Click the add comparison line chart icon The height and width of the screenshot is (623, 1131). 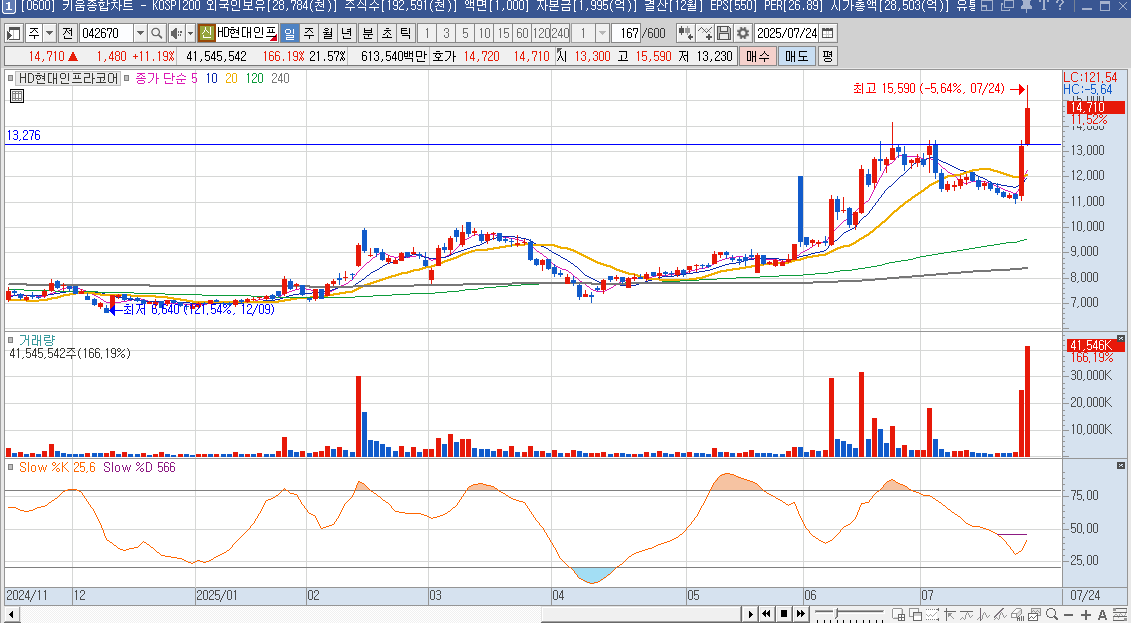click(x=705, y=33)
